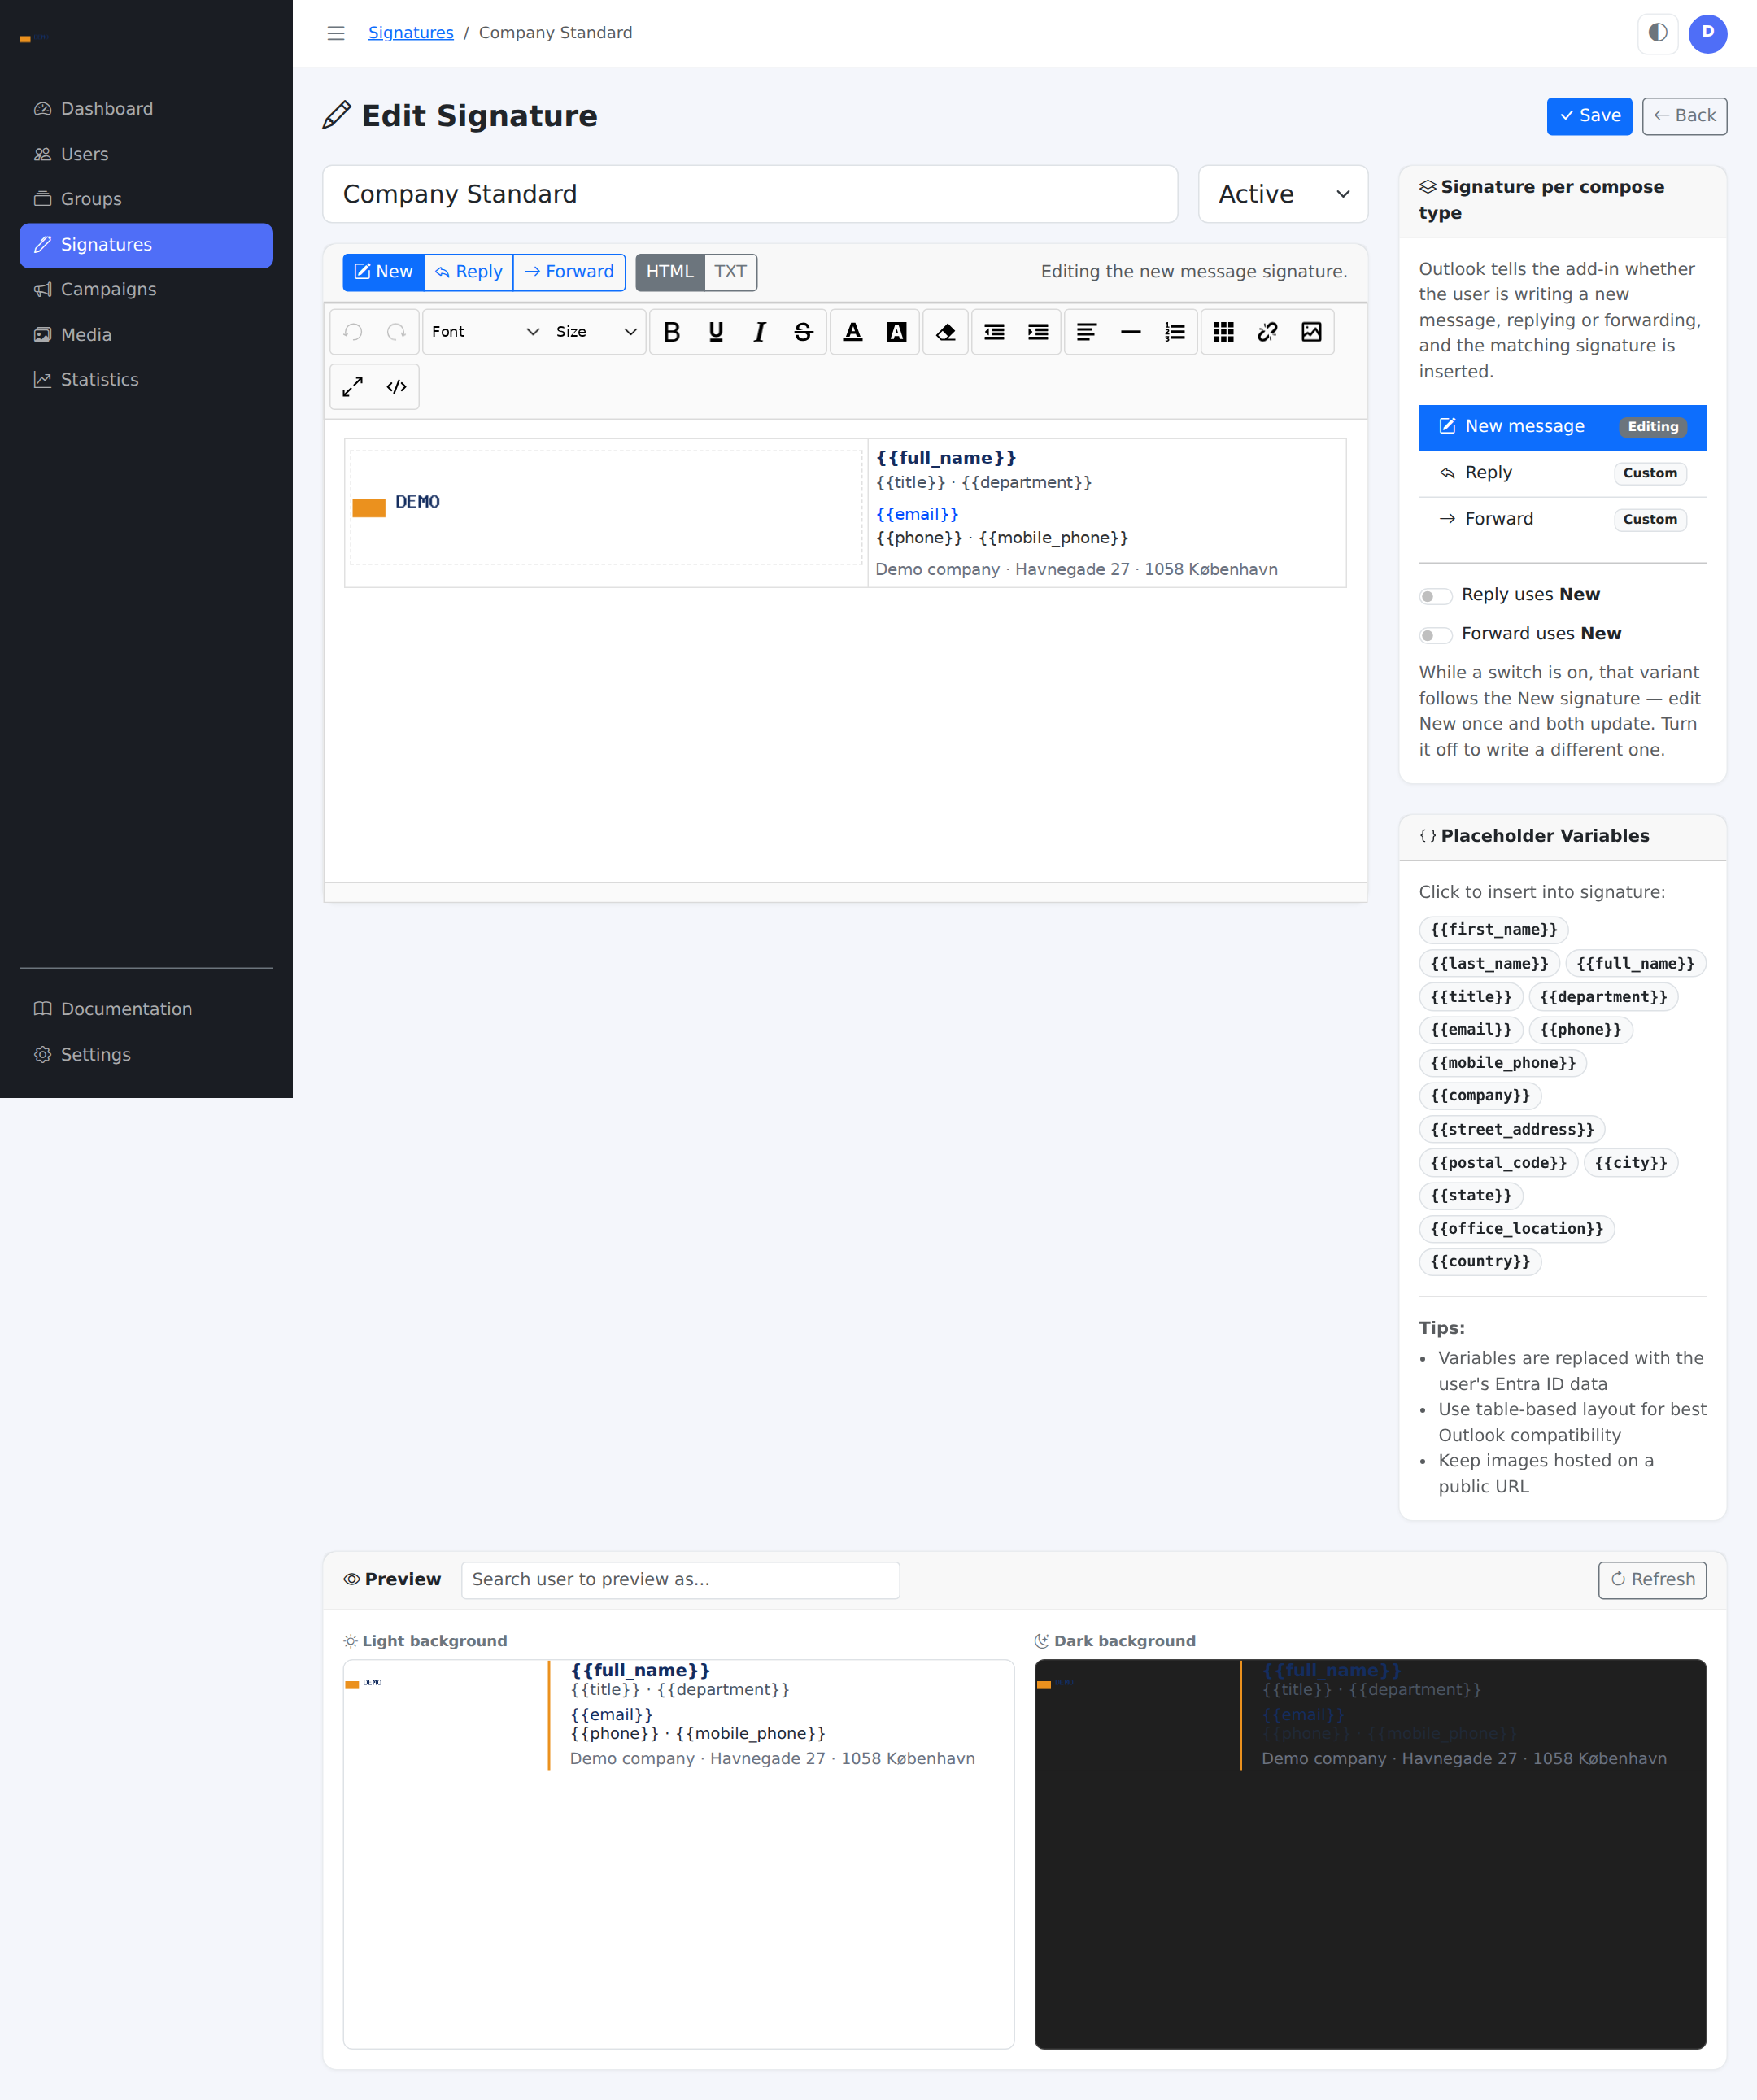The width and height of the screenshot is (1757, 2100).
Task: Switch to the Reply signature tab
Action: [x=469, y=272]
